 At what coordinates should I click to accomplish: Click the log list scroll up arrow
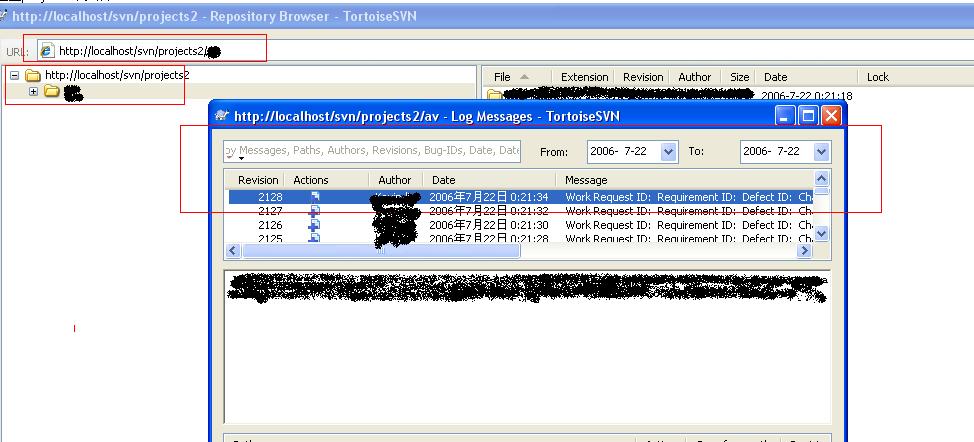point(821,179)
